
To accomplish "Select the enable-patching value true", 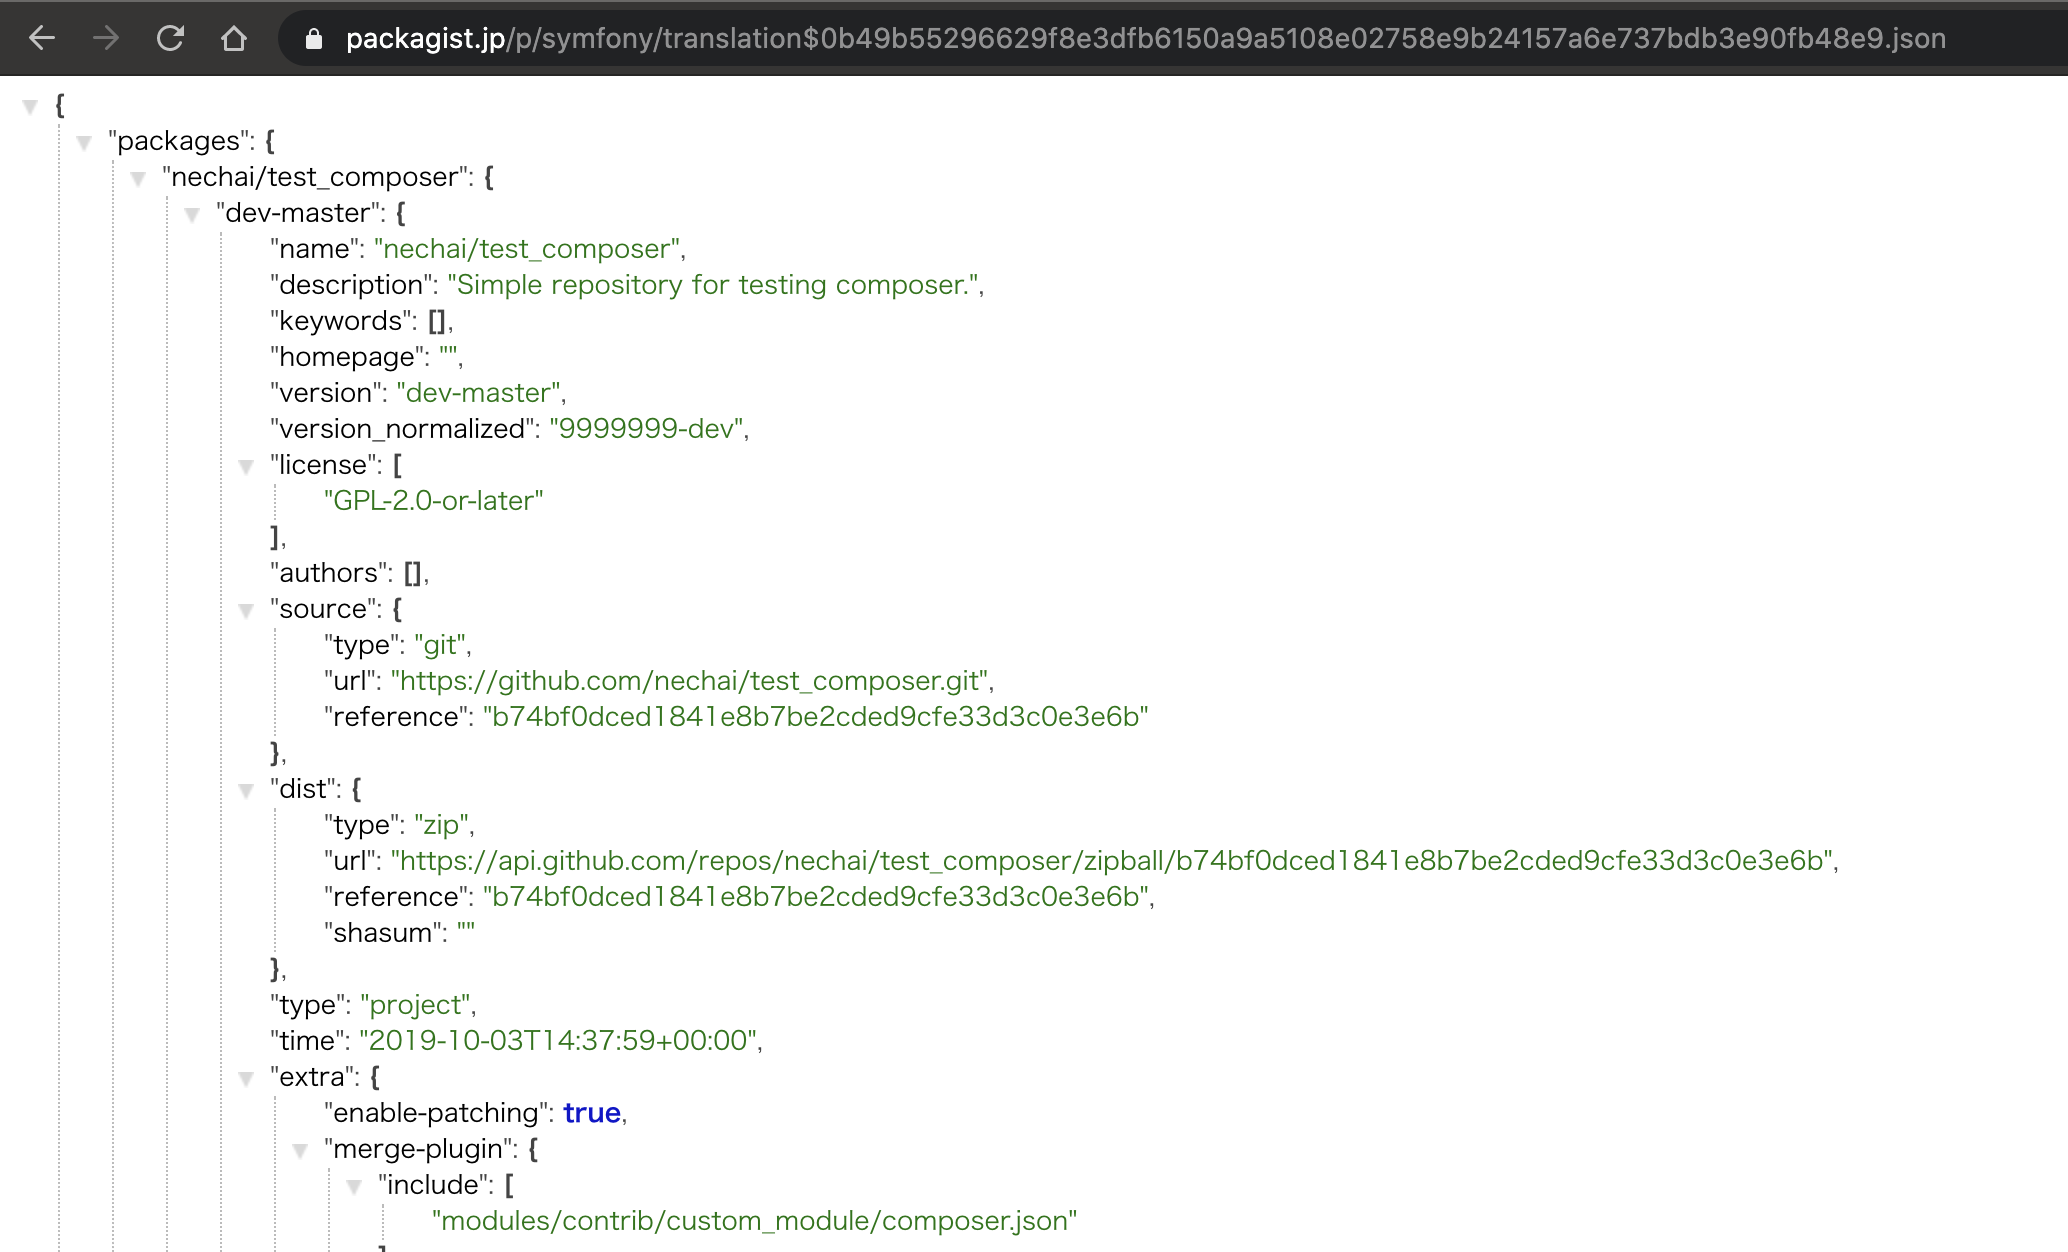I will coord(592,1113).
